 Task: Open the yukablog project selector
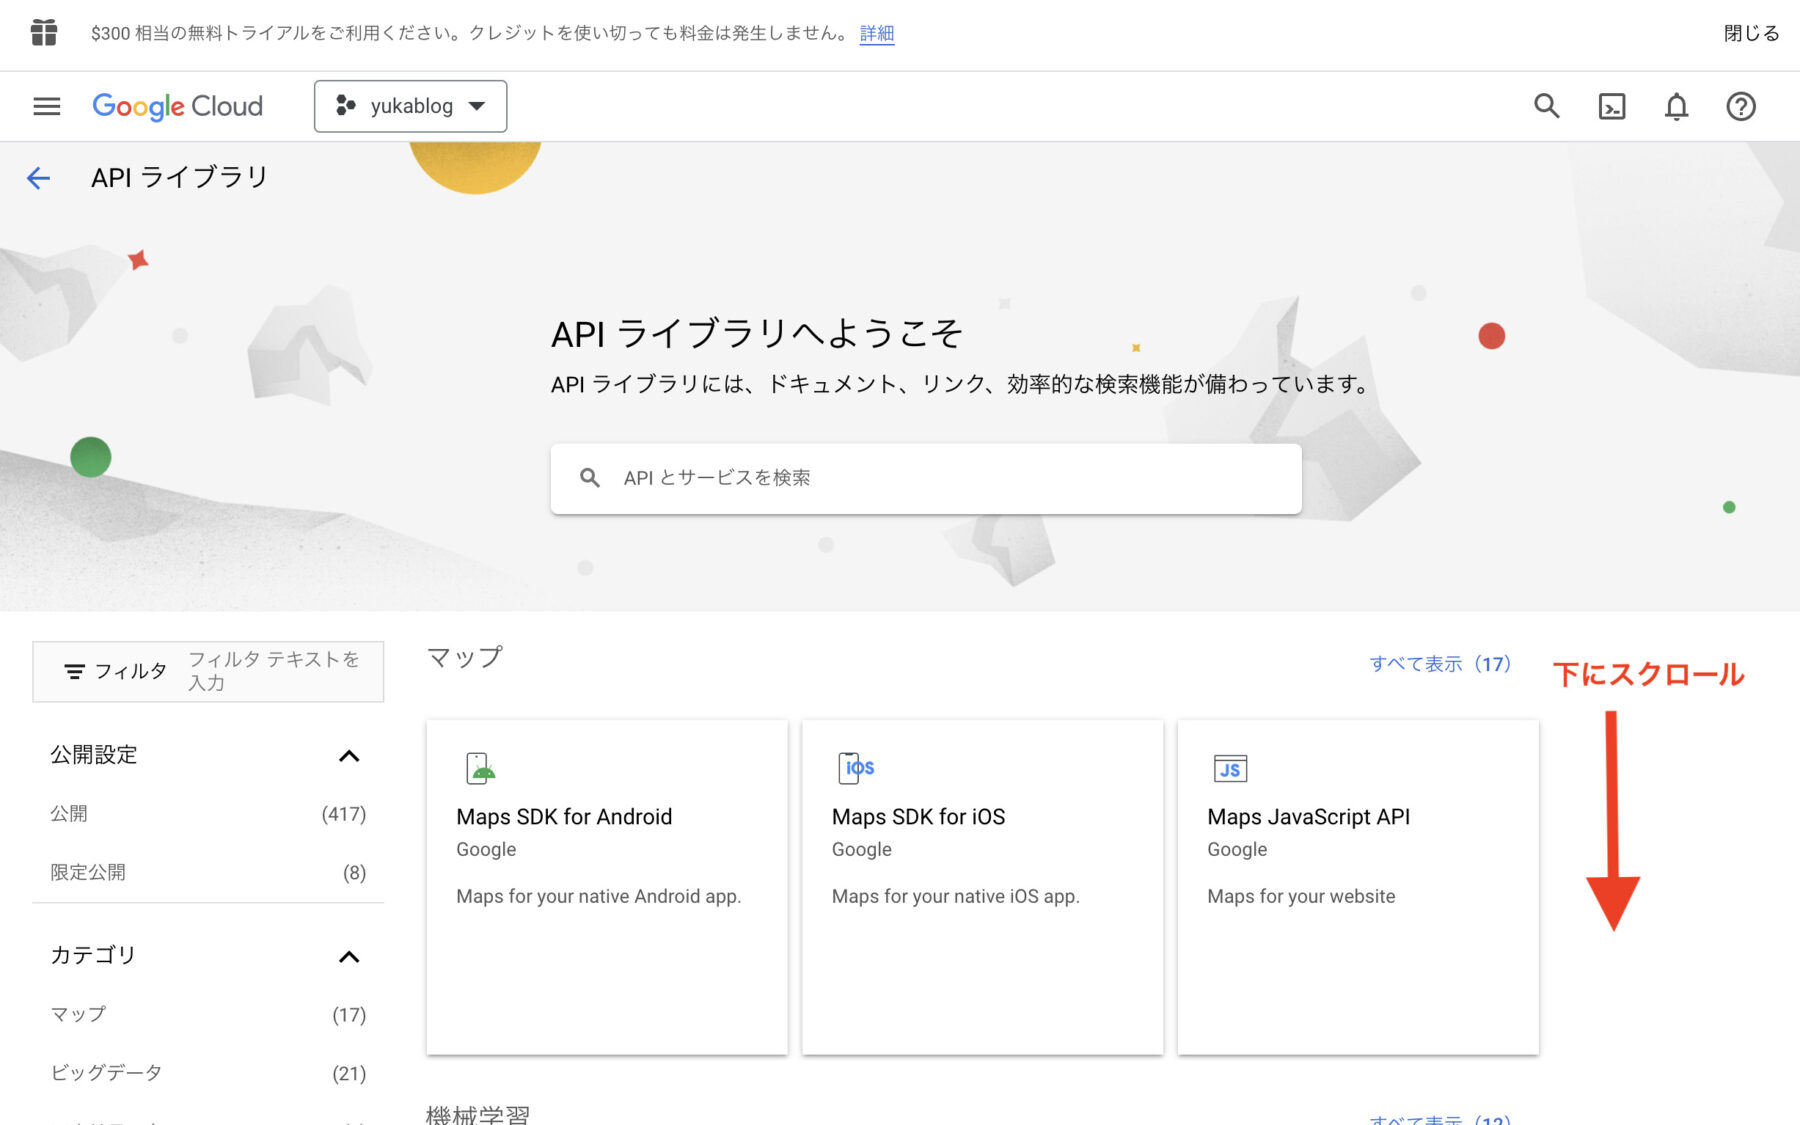(410, 106)
